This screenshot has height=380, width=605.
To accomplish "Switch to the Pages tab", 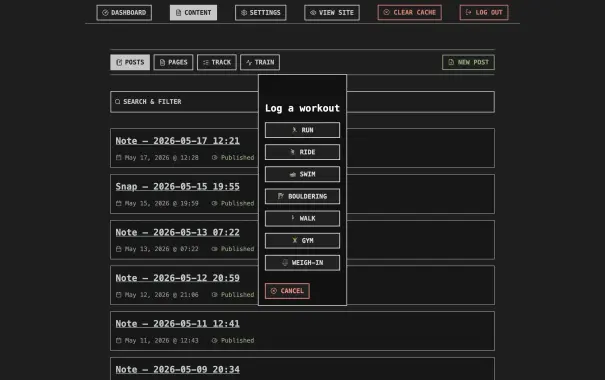I will (x=173, y=62).
